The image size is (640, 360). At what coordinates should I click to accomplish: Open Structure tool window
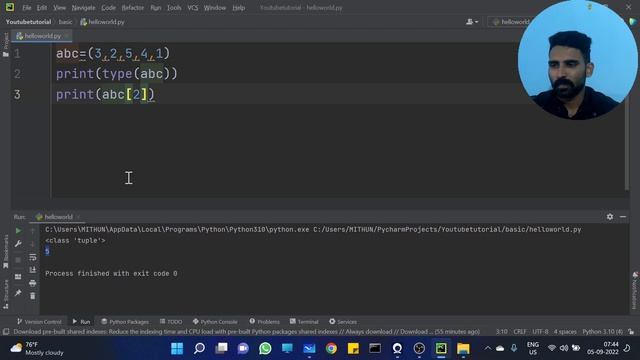[5, 293]
